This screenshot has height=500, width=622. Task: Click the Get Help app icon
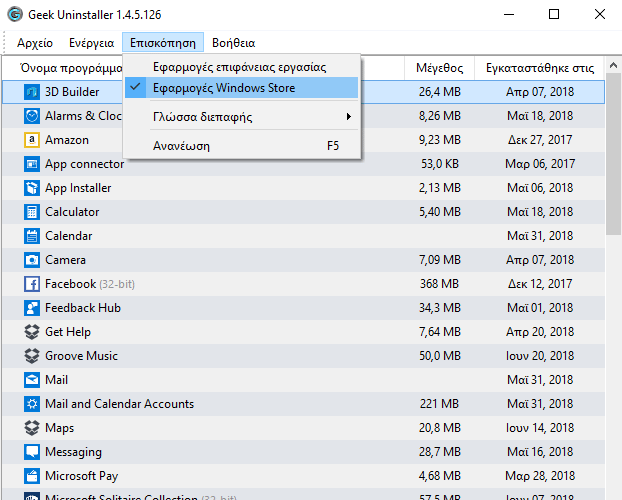pyautogui.click(x=32, y=332)
